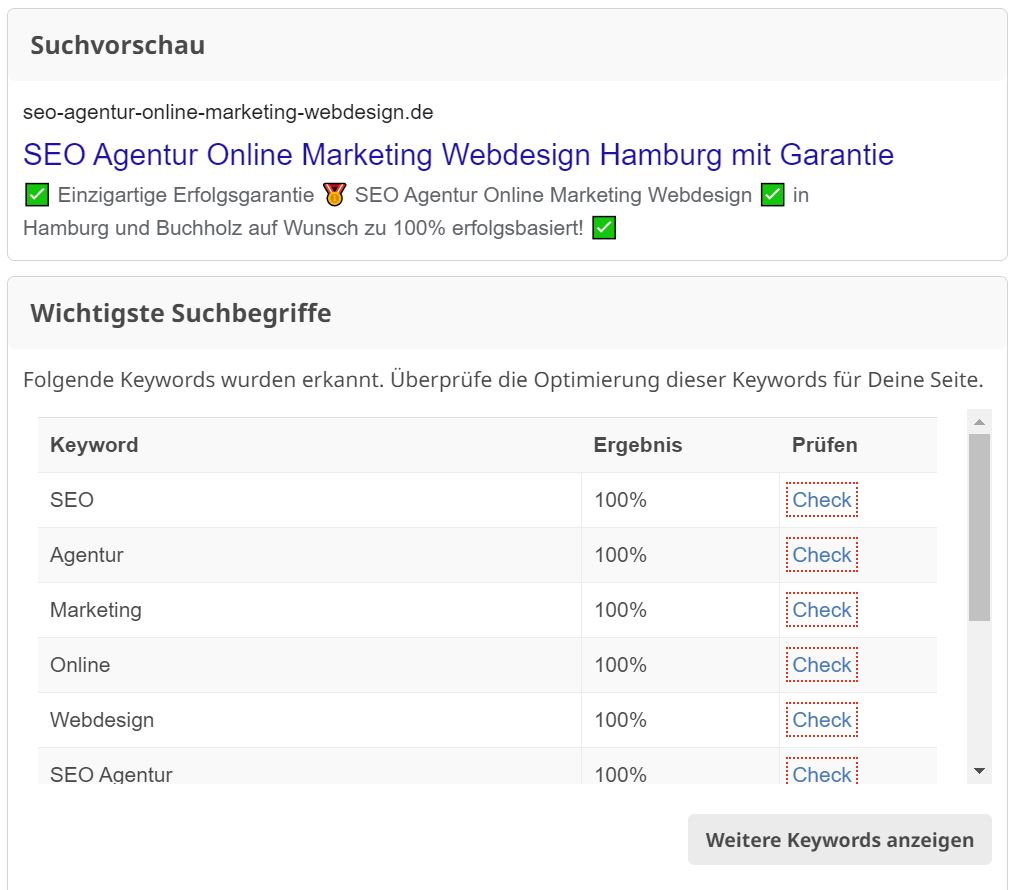This screenshot has height=890, width=1022.
Task: Click the 100% result for Webdesign row
Action: pyautogui.click(x=620, y=720)
